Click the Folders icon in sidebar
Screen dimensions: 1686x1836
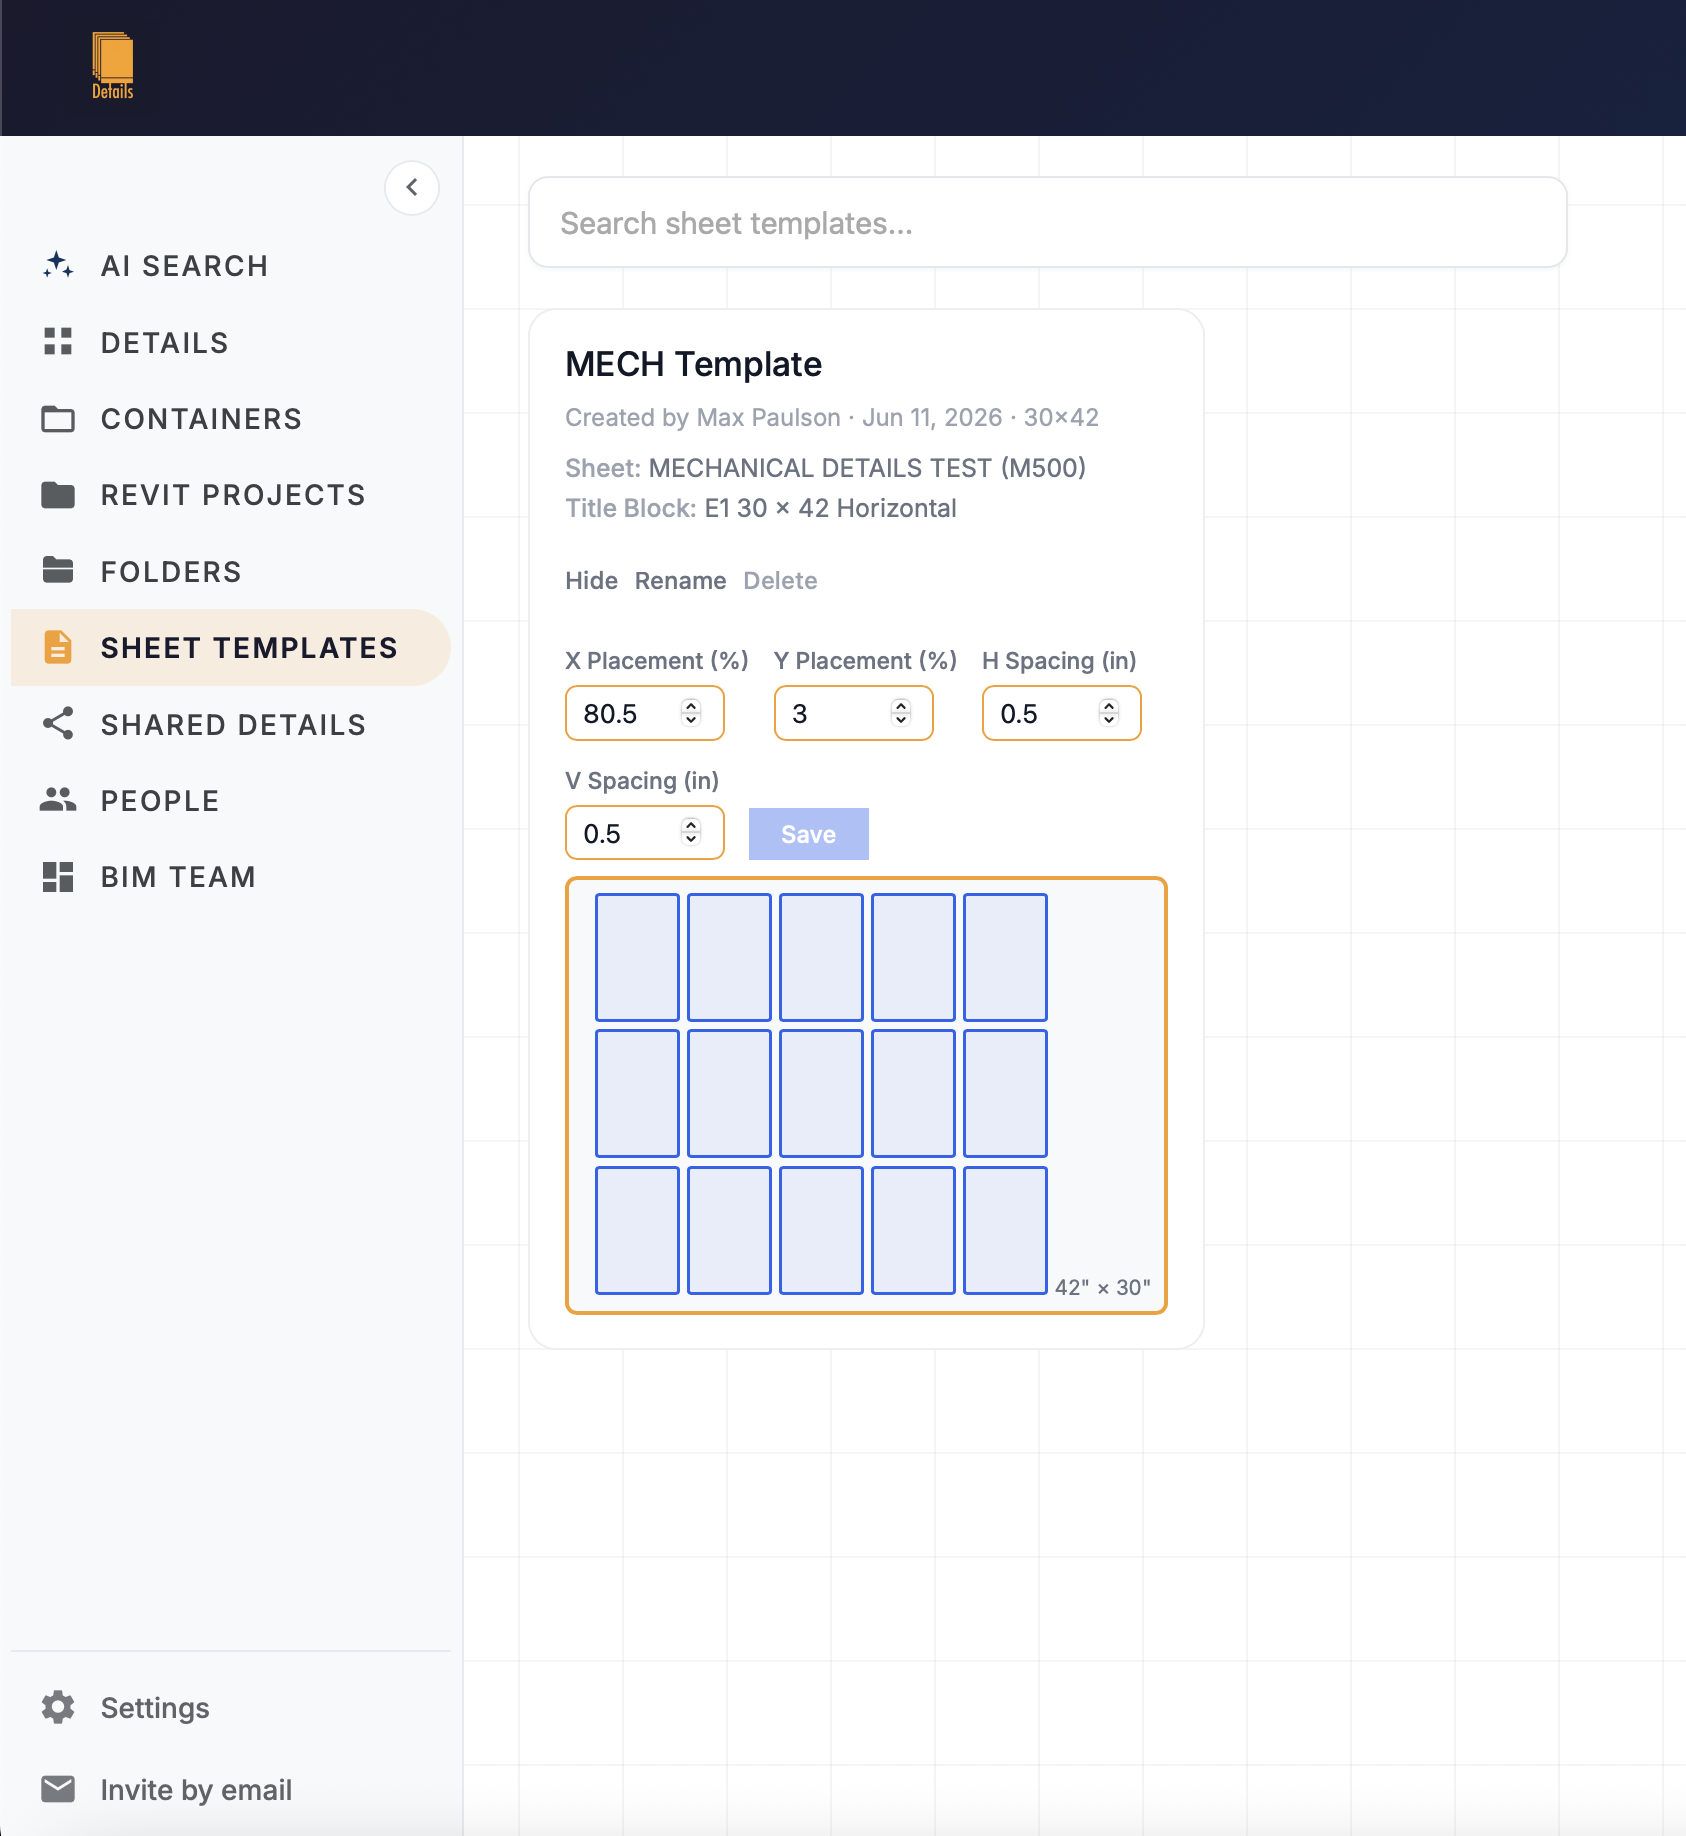pyautogui.click(x=58, y=571)
